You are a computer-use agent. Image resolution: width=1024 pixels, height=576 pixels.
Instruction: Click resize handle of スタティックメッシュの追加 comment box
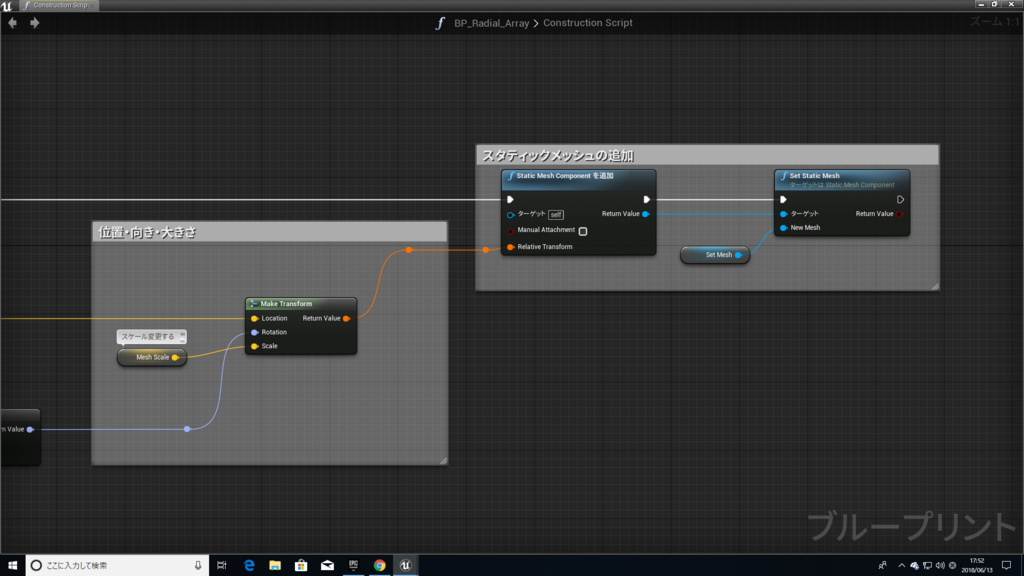935,286
